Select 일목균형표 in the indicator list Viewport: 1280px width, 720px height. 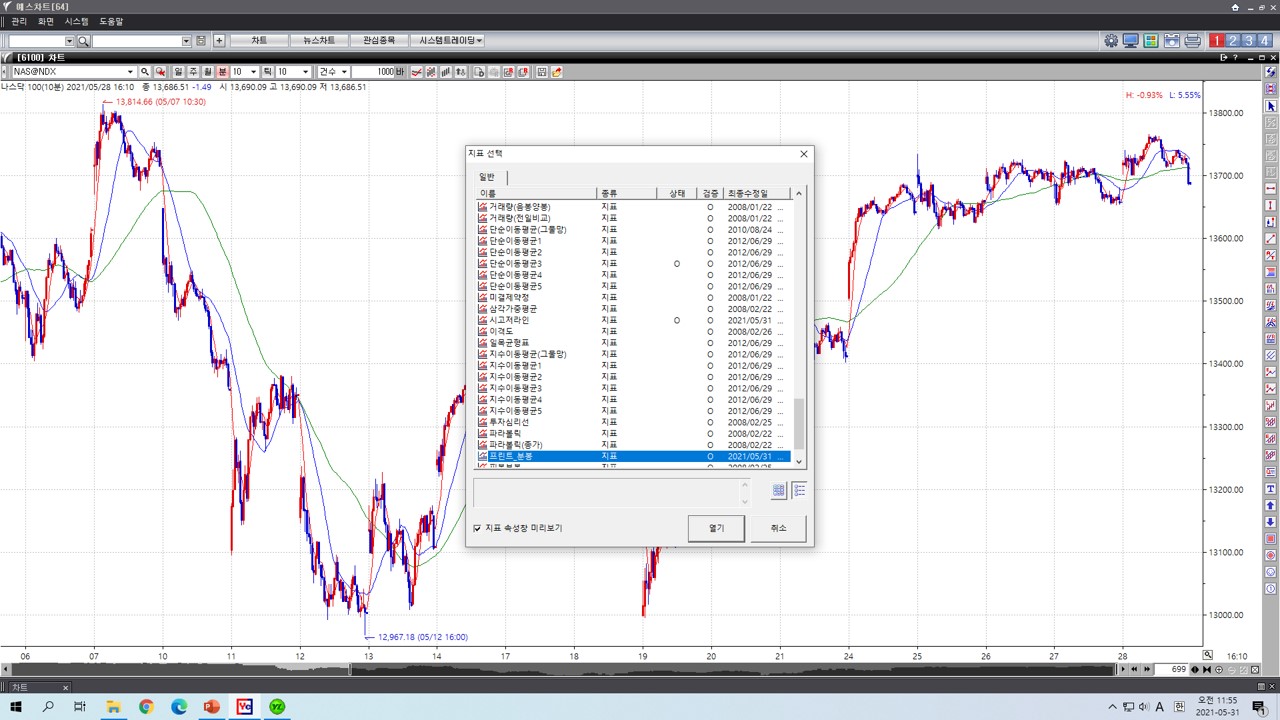click(x=509, y=343)
